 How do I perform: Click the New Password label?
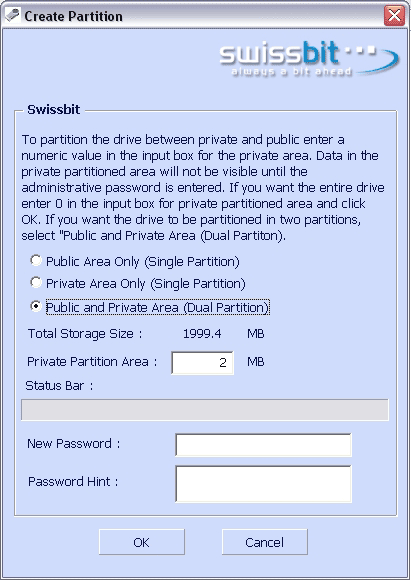(74, 443)
